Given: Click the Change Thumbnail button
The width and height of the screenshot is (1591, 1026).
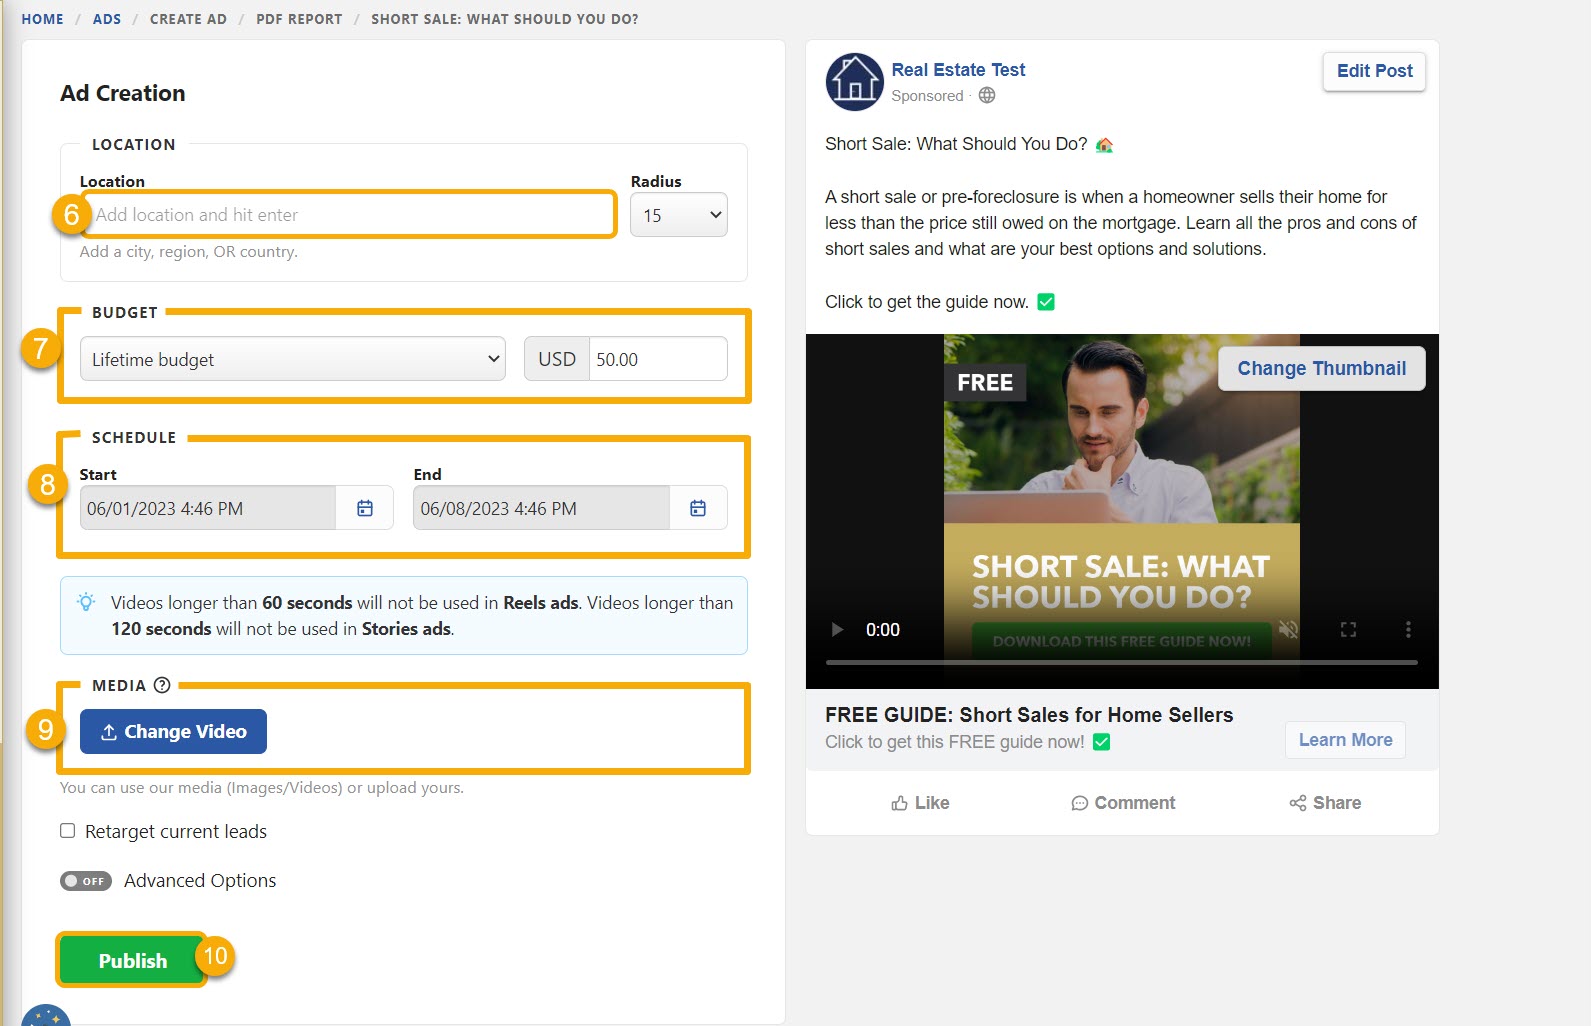Looking at the screenshot, I should (1321, 368).
